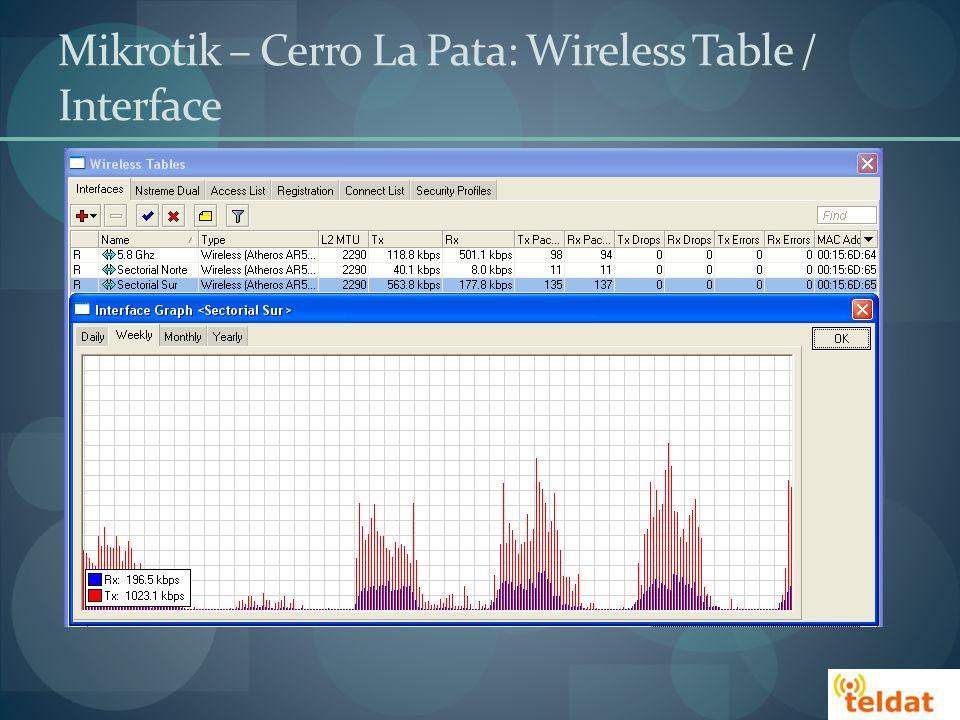Click the red plus Add button
This screenshot has width=960, height=720.
point(81,216)
